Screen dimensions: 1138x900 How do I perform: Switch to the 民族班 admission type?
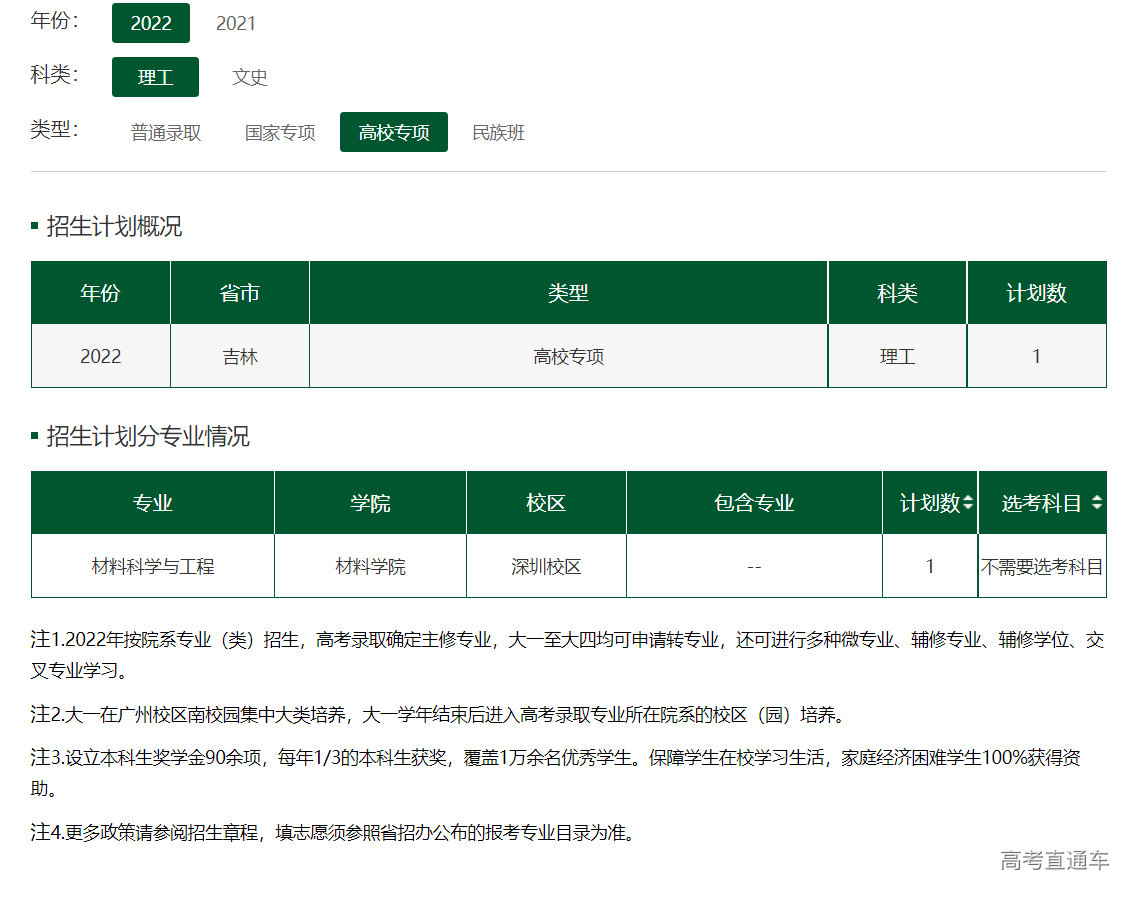[498, 133]
